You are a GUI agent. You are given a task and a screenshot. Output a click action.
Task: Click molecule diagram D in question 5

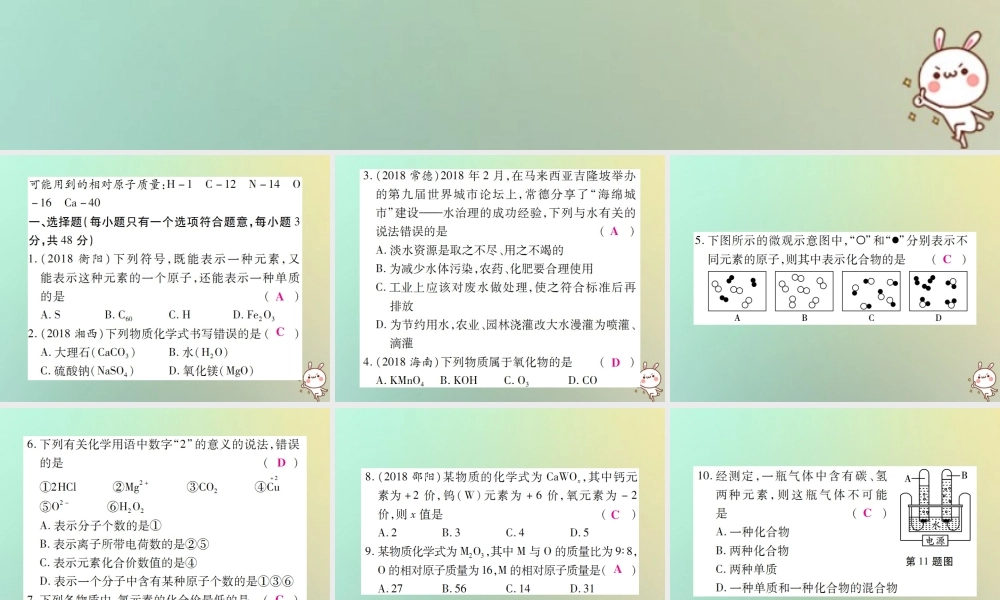[x=938, y=291]
